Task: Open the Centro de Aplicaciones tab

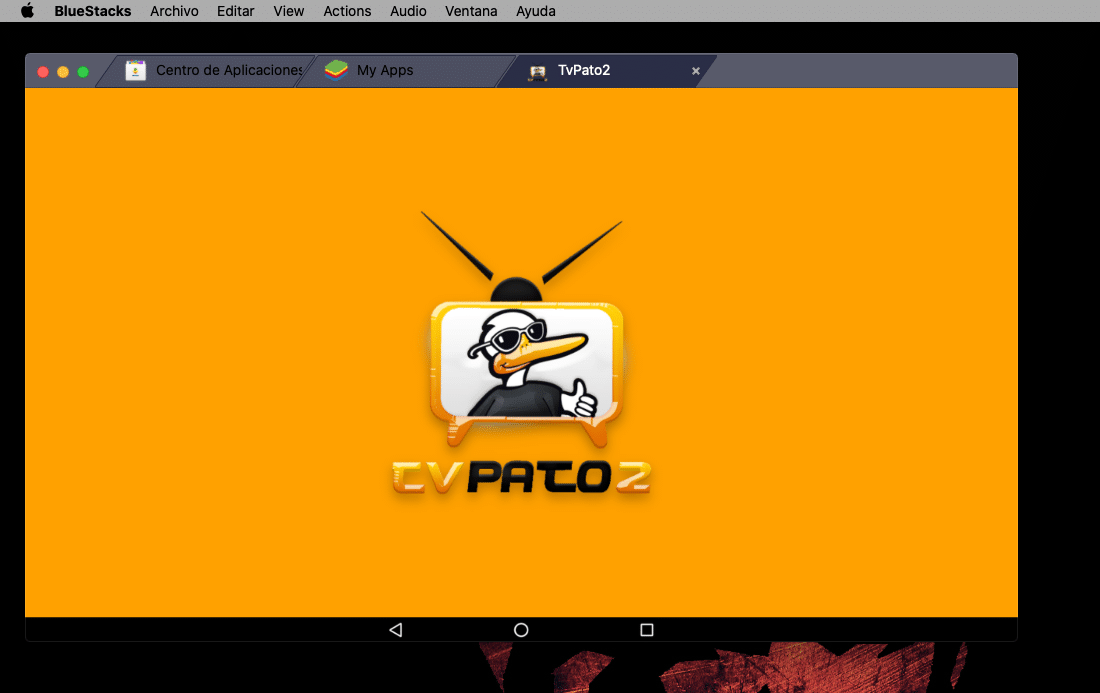Action: [228, 70]
